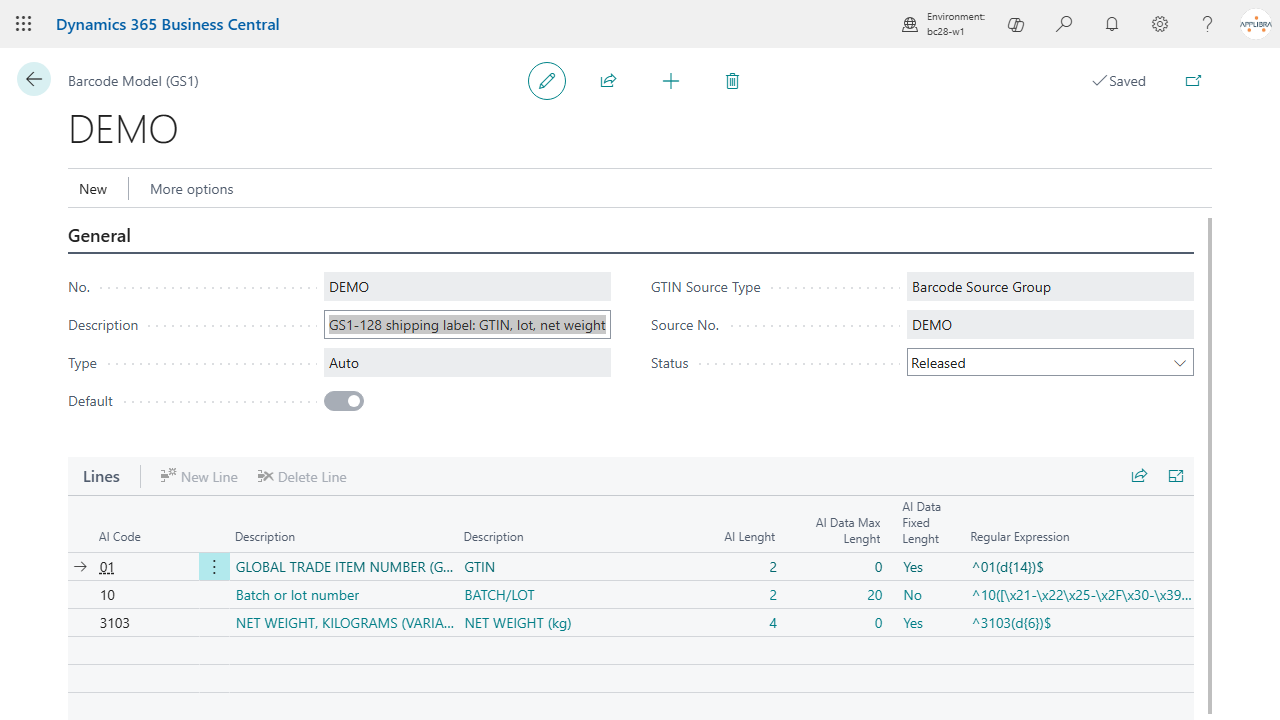This screenshot has width=1280, height=720.
Task: Click the pencil edit mode icon
Action: click(x=547, y=81)
